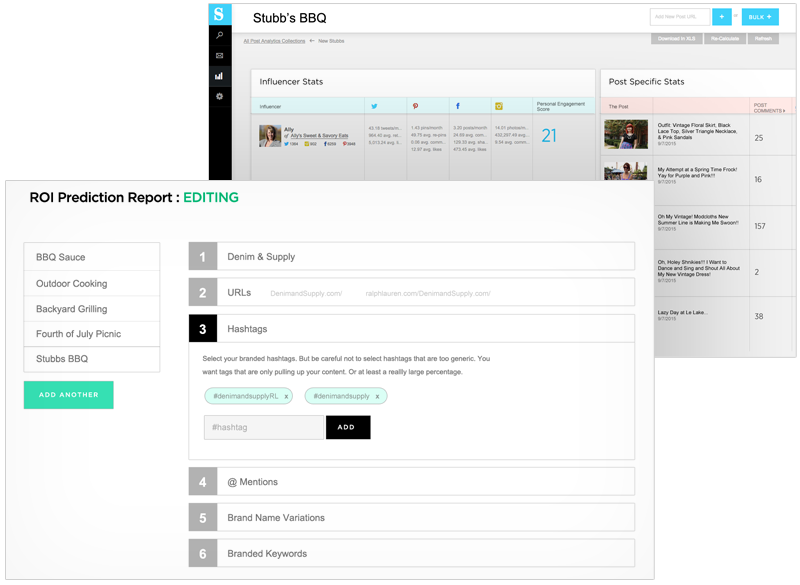Select the analytics bar chart sidebar icon
Screen dimensions: 800x585
click(220, 76)
